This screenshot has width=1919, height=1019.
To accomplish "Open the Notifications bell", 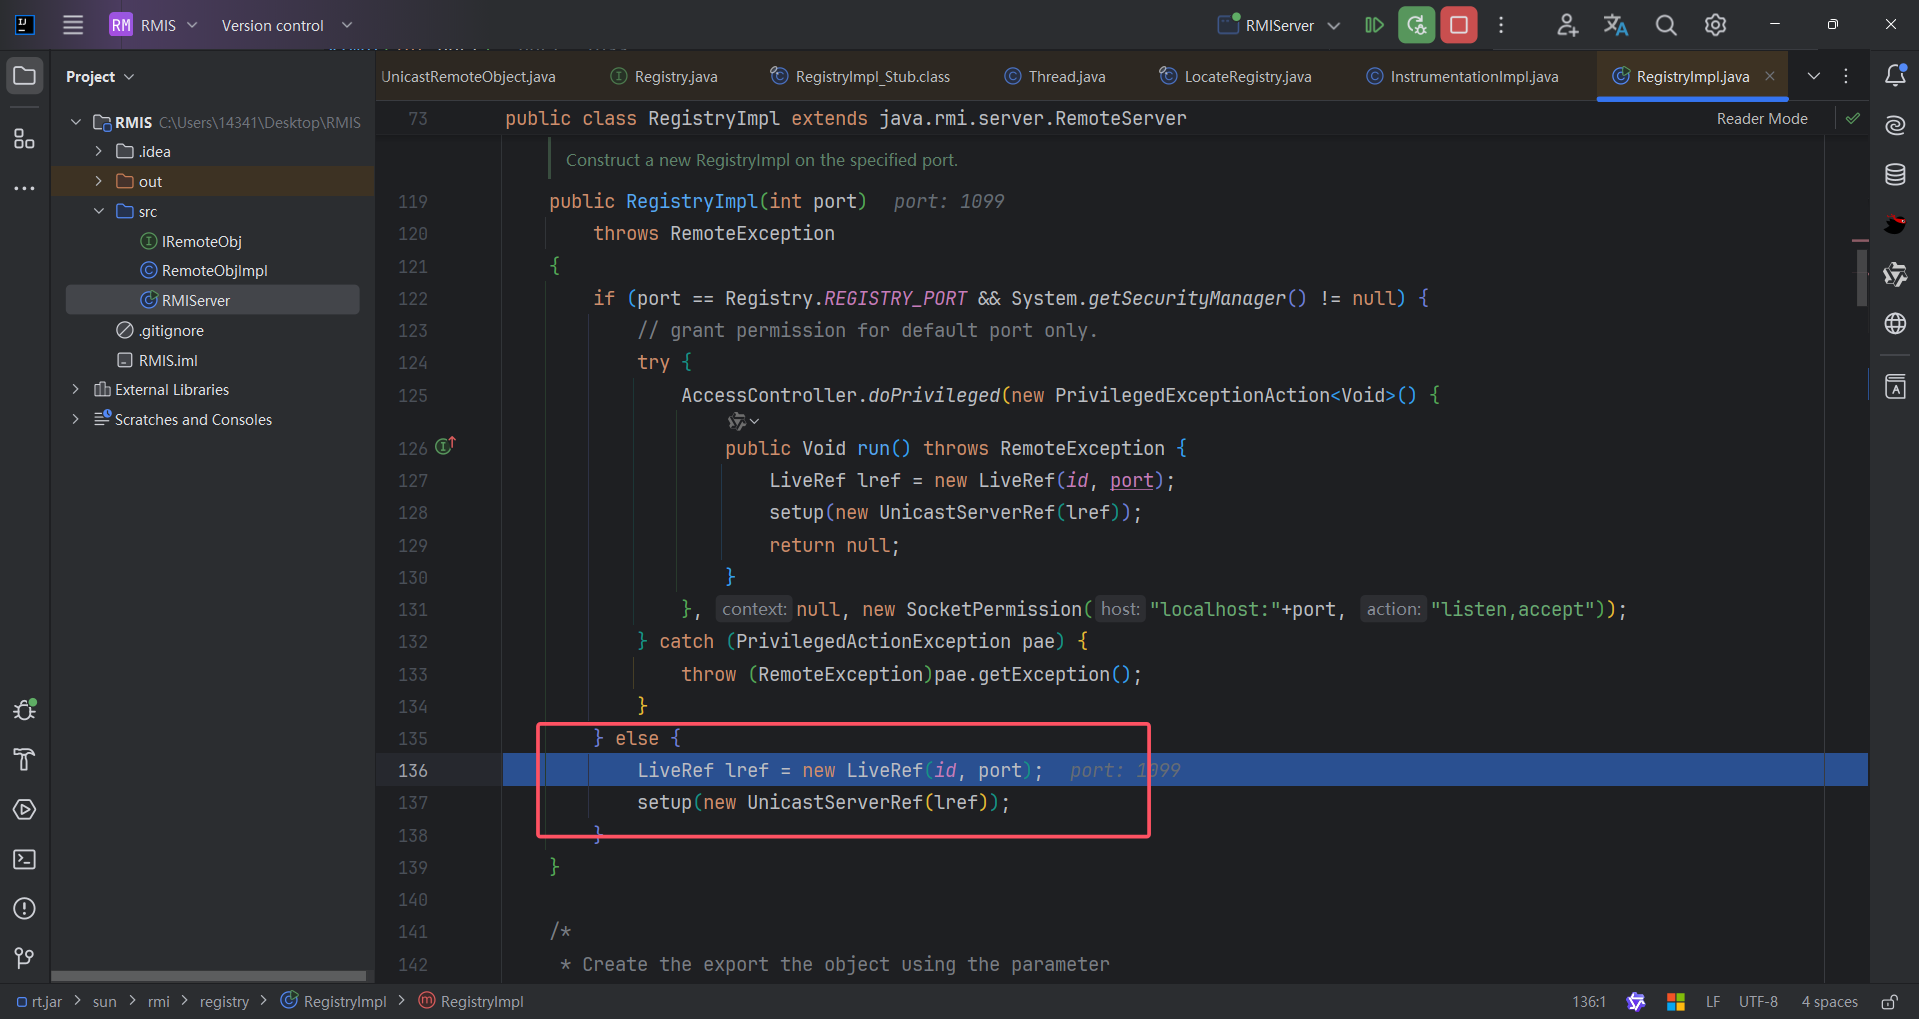I will point(1895,76).
